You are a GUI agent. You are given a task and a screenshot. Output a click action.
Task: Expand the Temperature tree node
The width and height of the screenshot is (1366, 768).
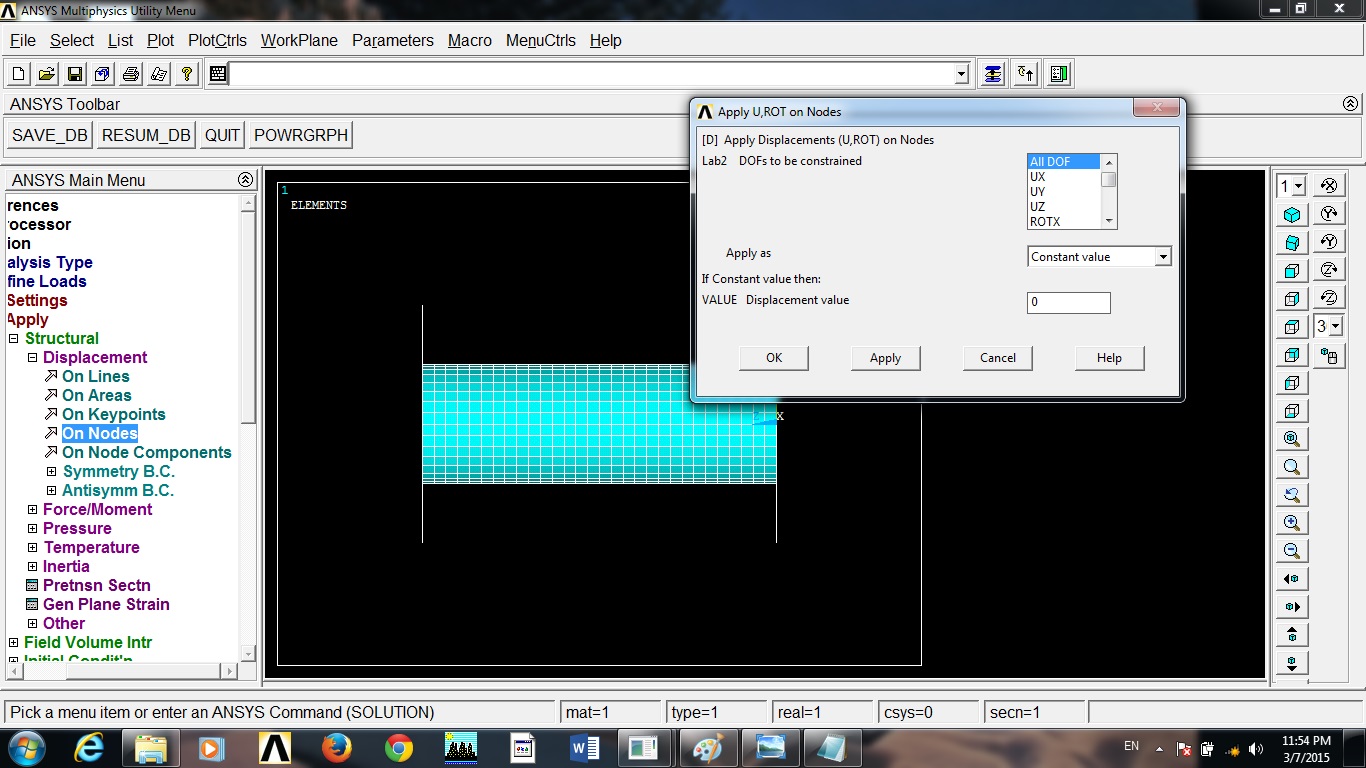click(32, 548)
